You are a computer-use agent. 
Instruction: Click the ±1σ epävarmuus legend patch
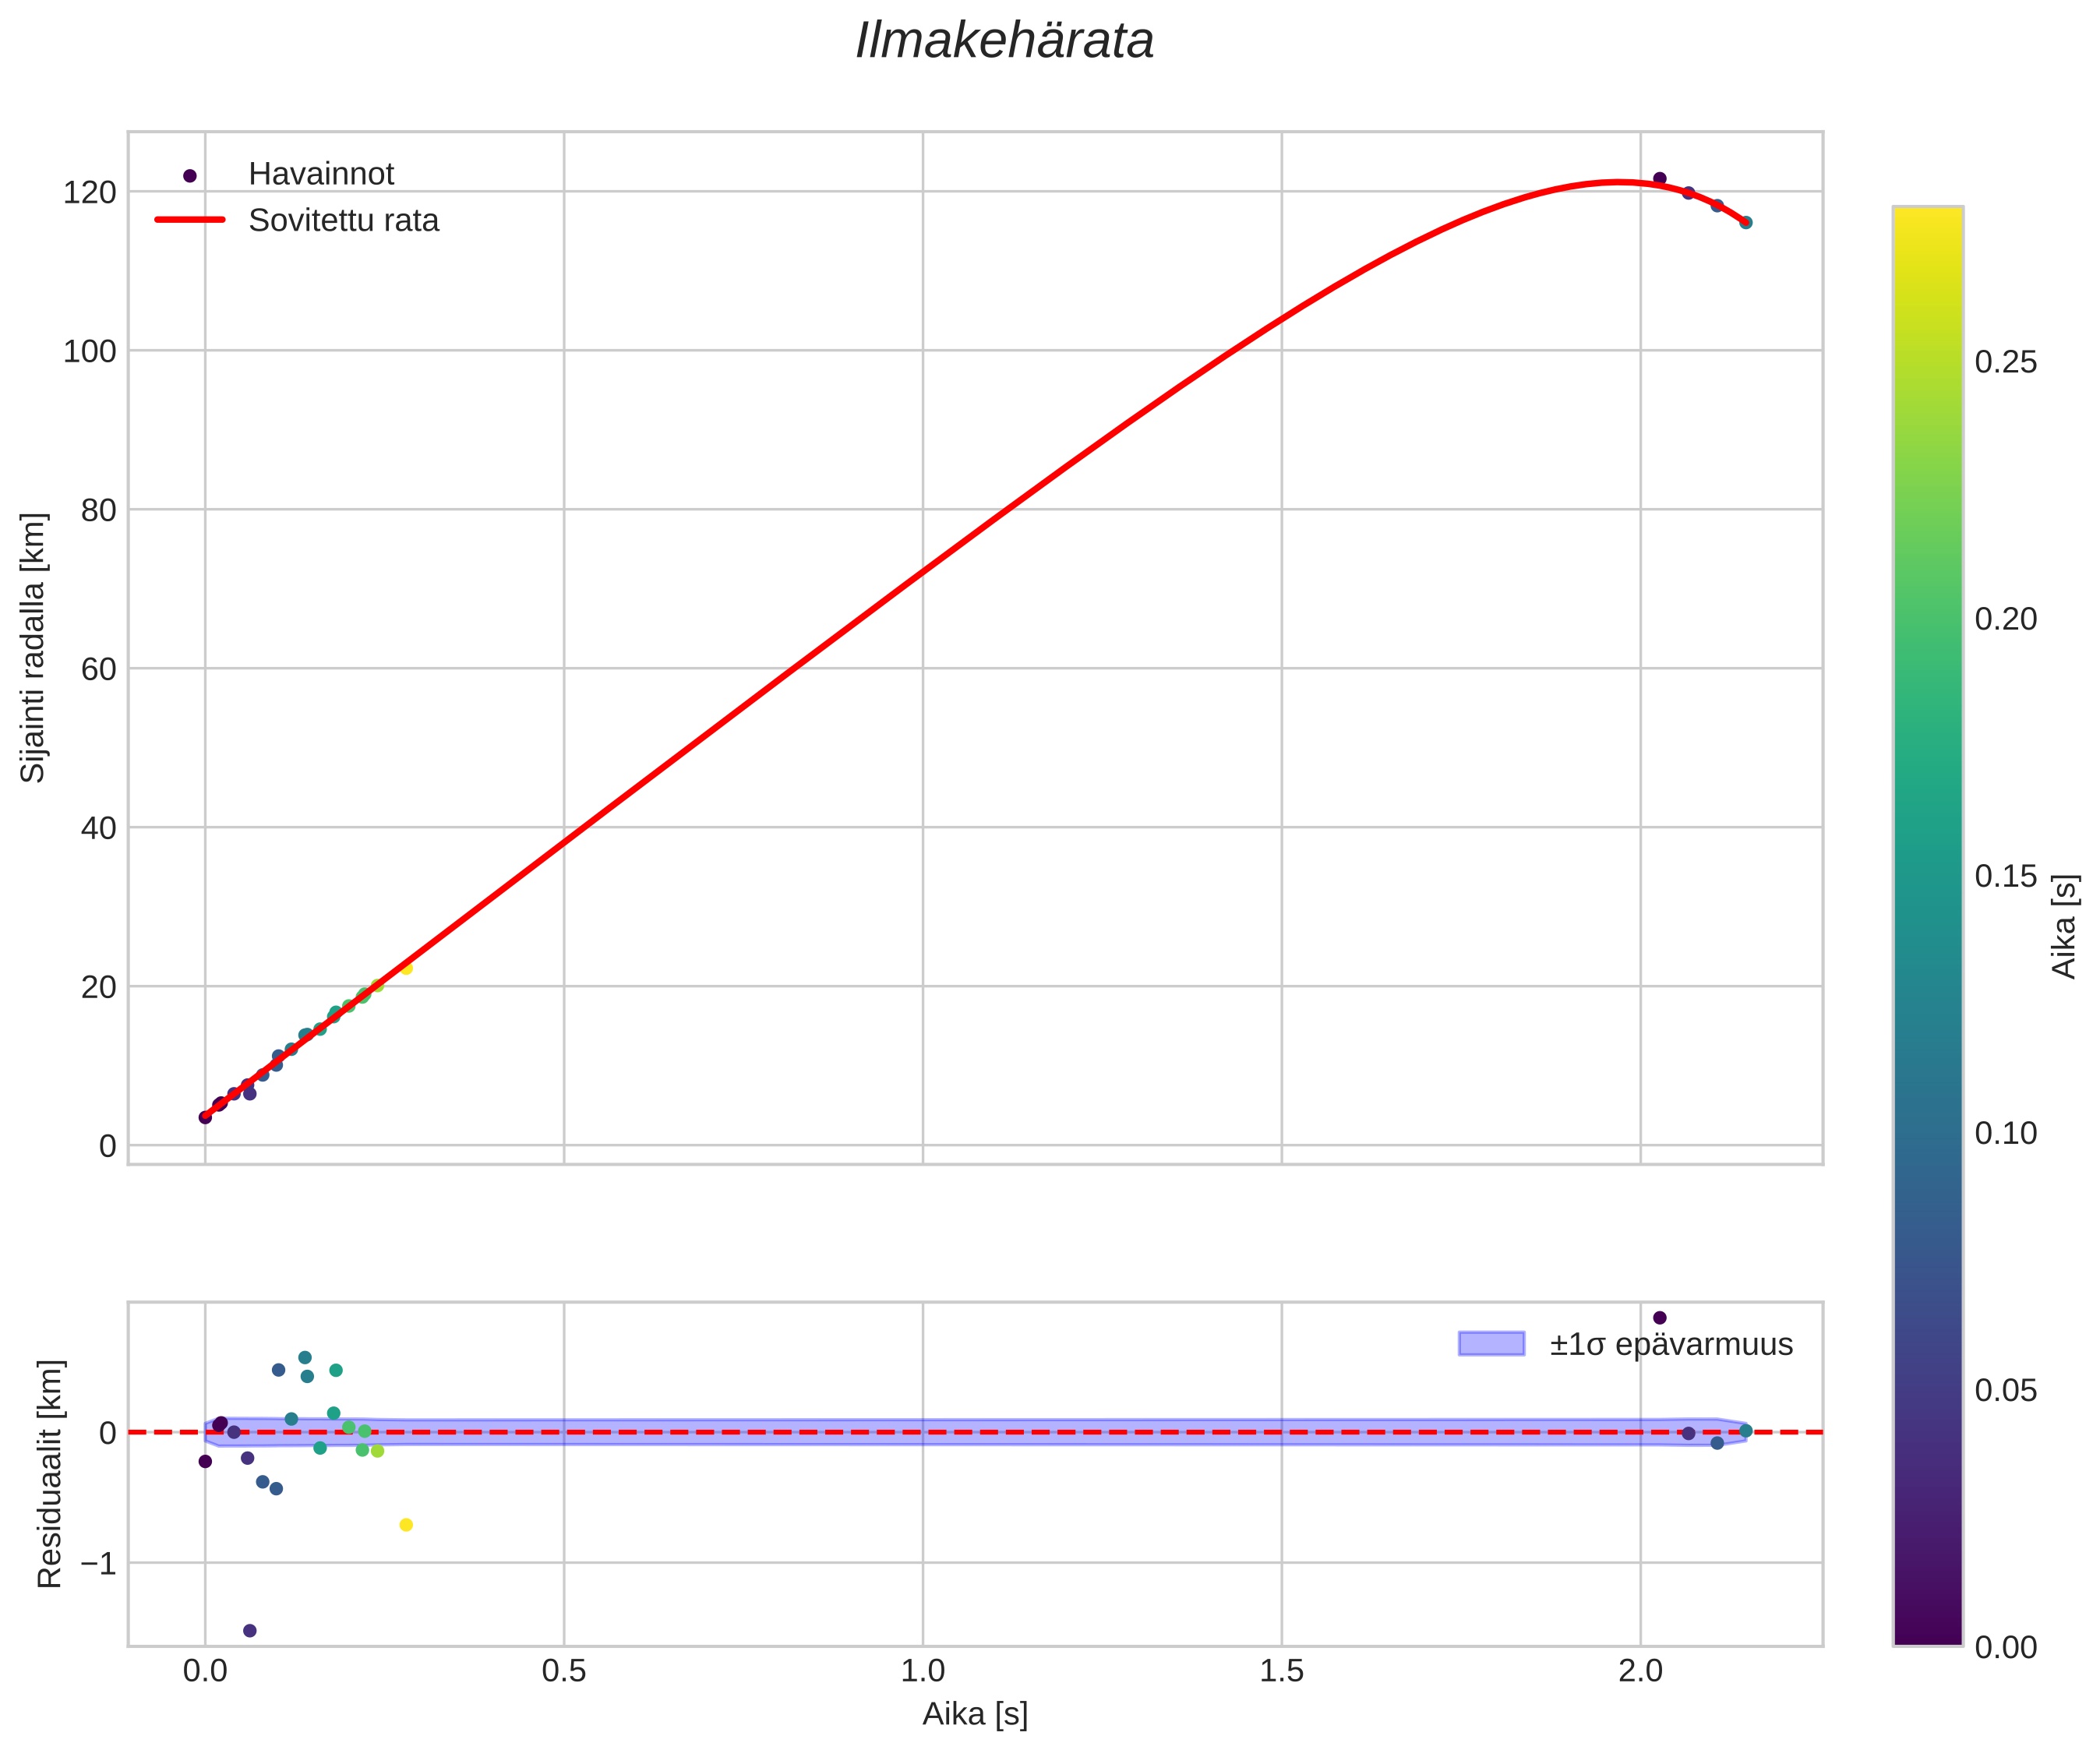click(x=1491, y=1344)
